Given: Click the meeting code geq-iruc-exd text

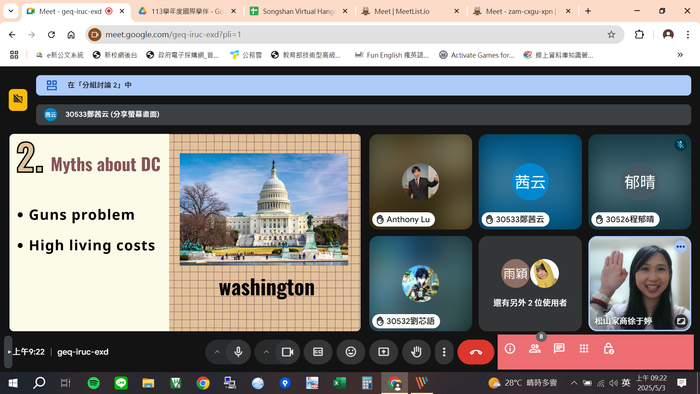Looking at the screenshot, I should pyautogui.click(x=83, y=352).
